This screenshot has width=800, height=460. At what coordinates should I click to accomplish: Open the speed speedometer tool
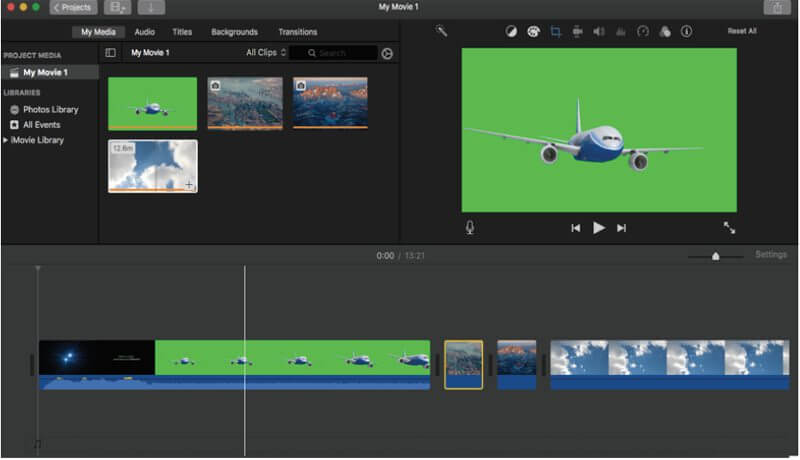[643, 32]
